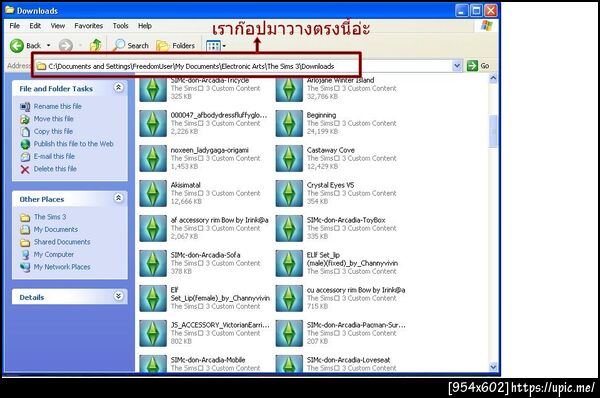Click Publish this file to the Web
Viewport: 600px width, 398px height.
click(x=73, y=144)
